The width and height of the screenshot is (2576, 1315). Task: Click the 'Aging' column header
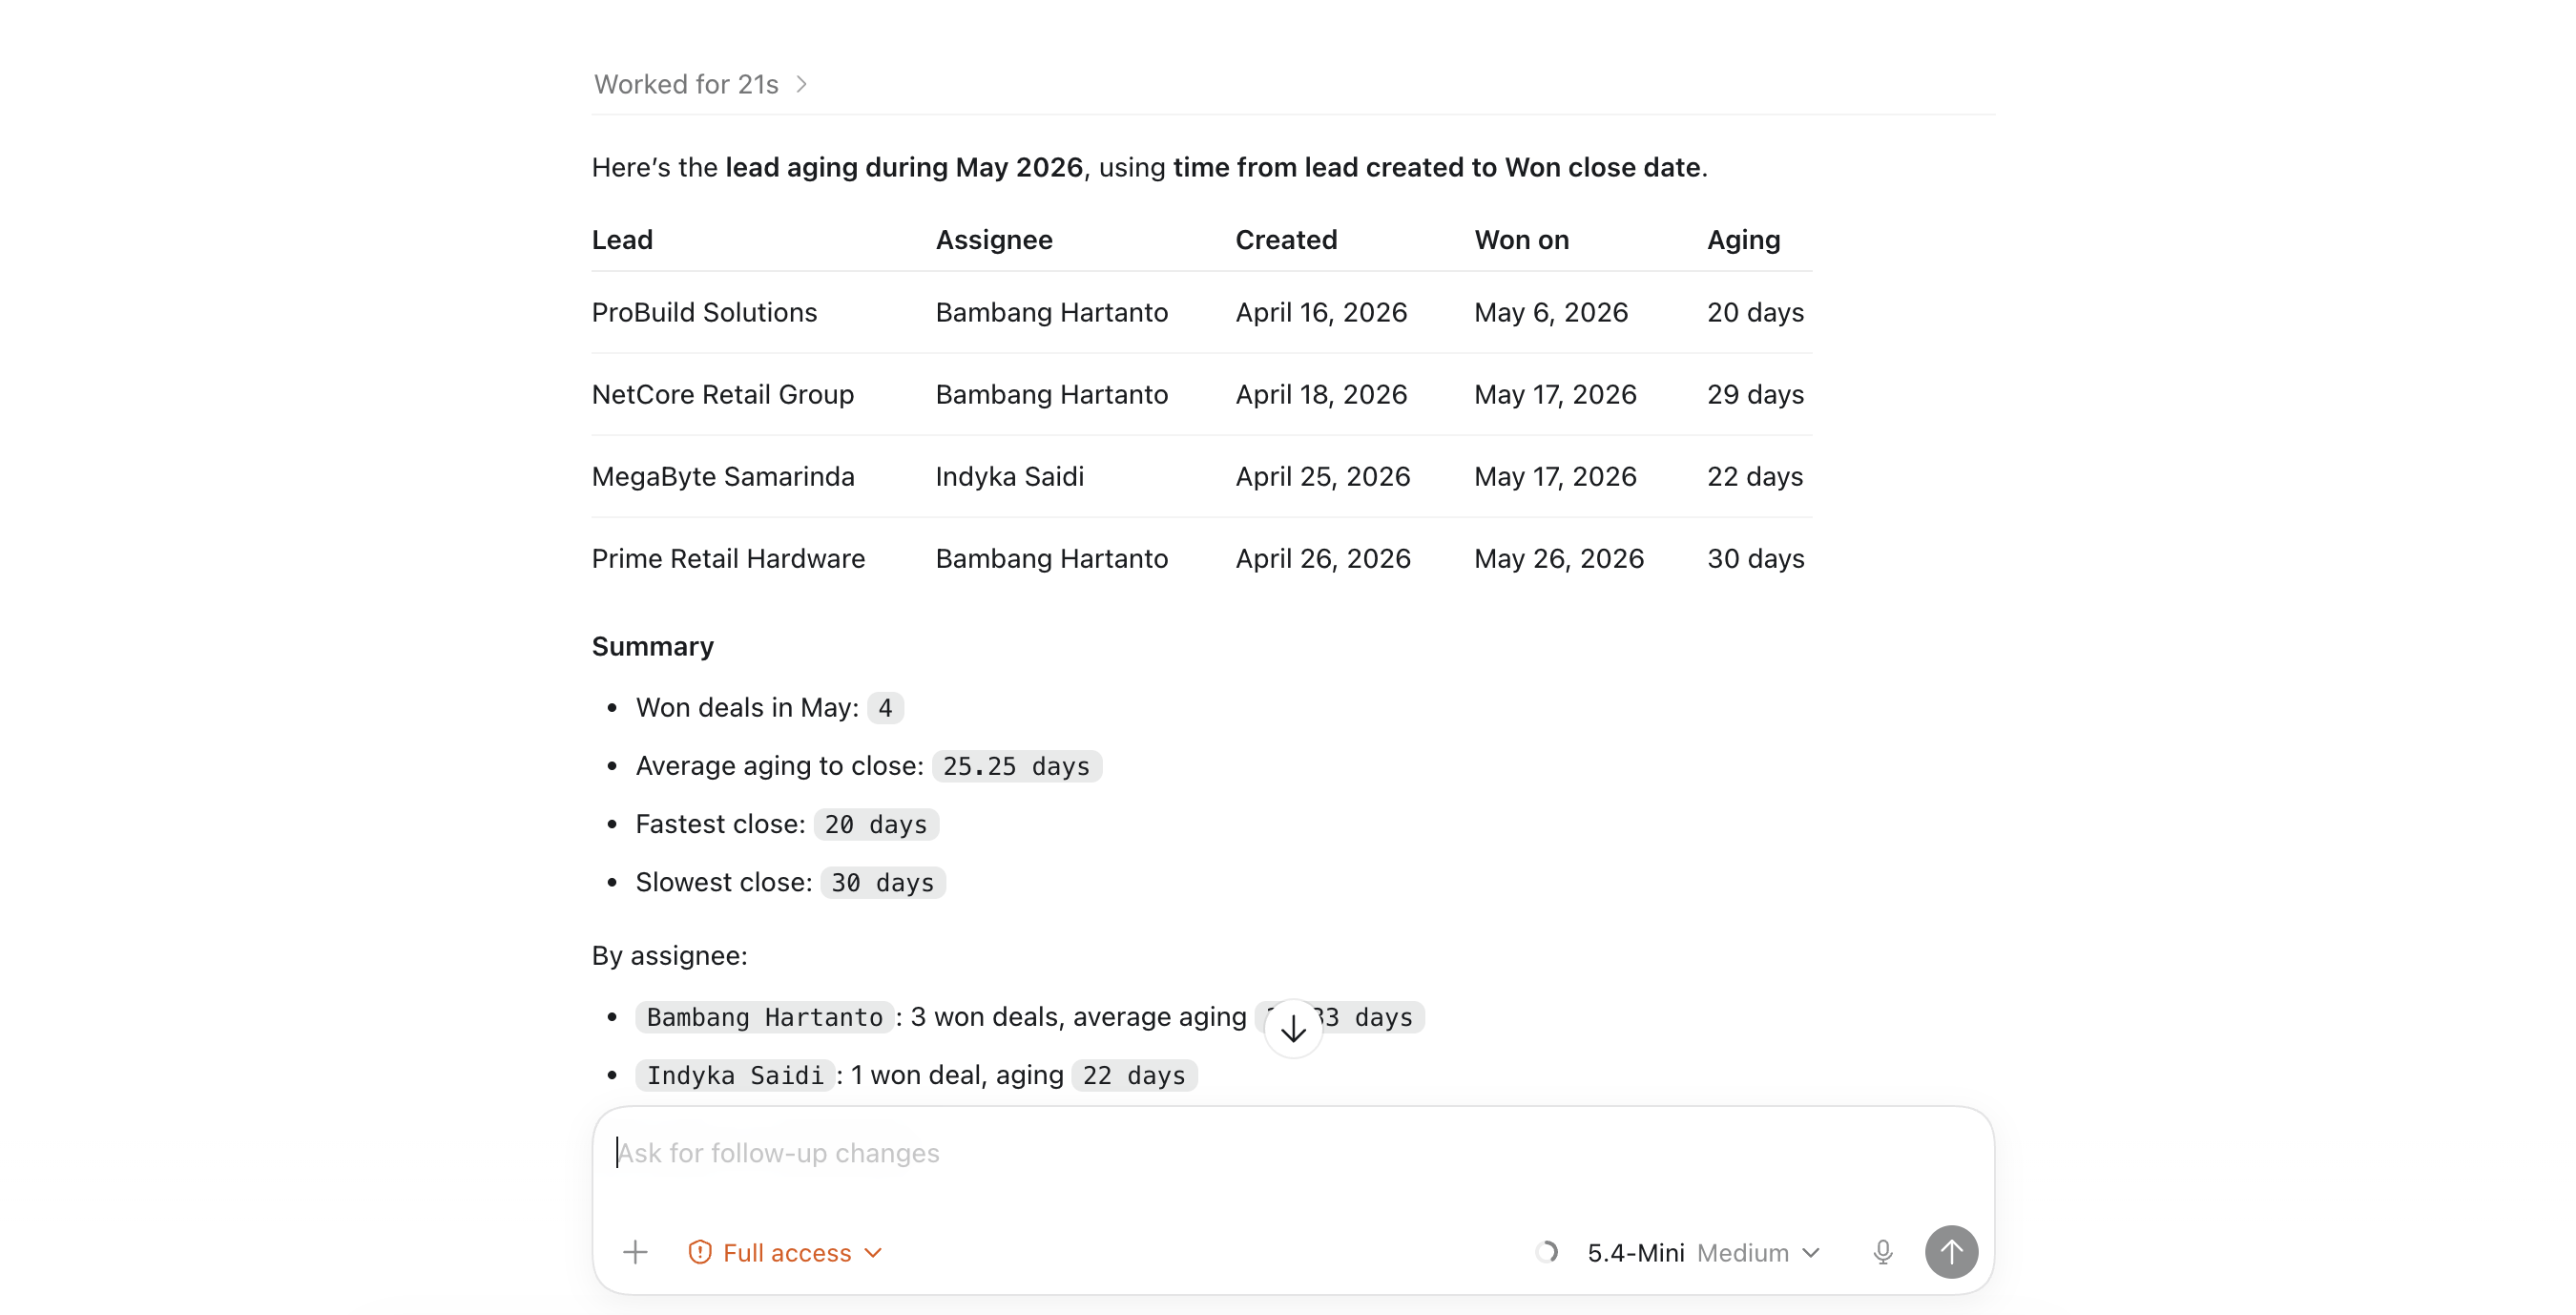[1743, 240]
